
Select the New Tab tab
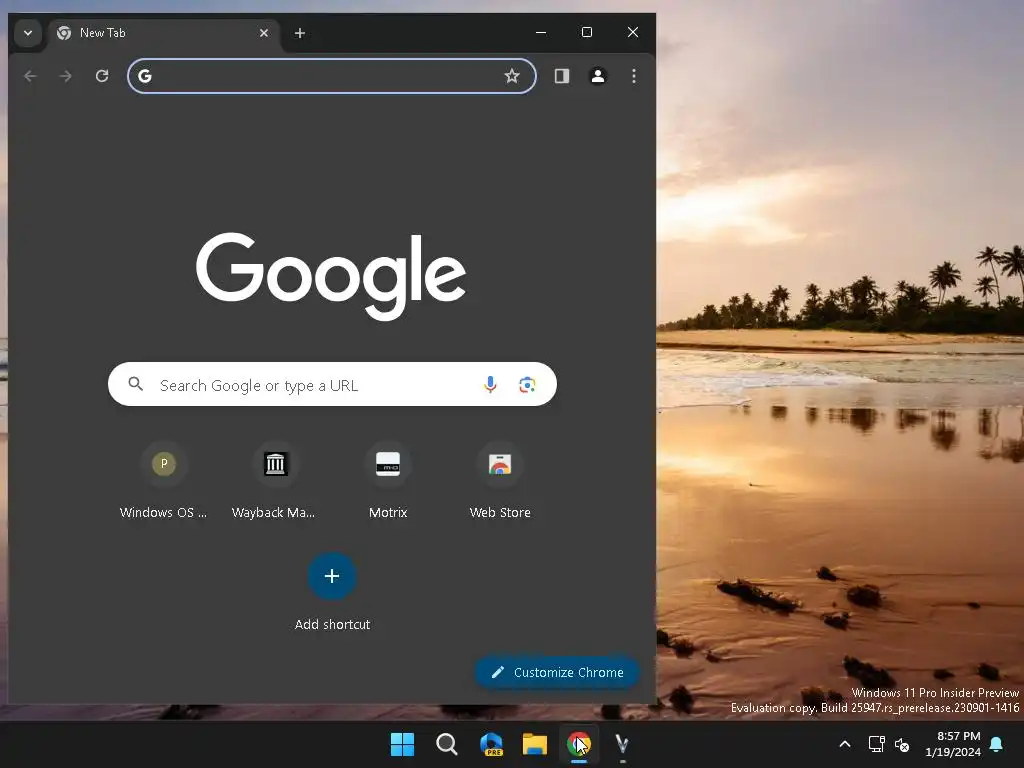click(x=163, y=33)
